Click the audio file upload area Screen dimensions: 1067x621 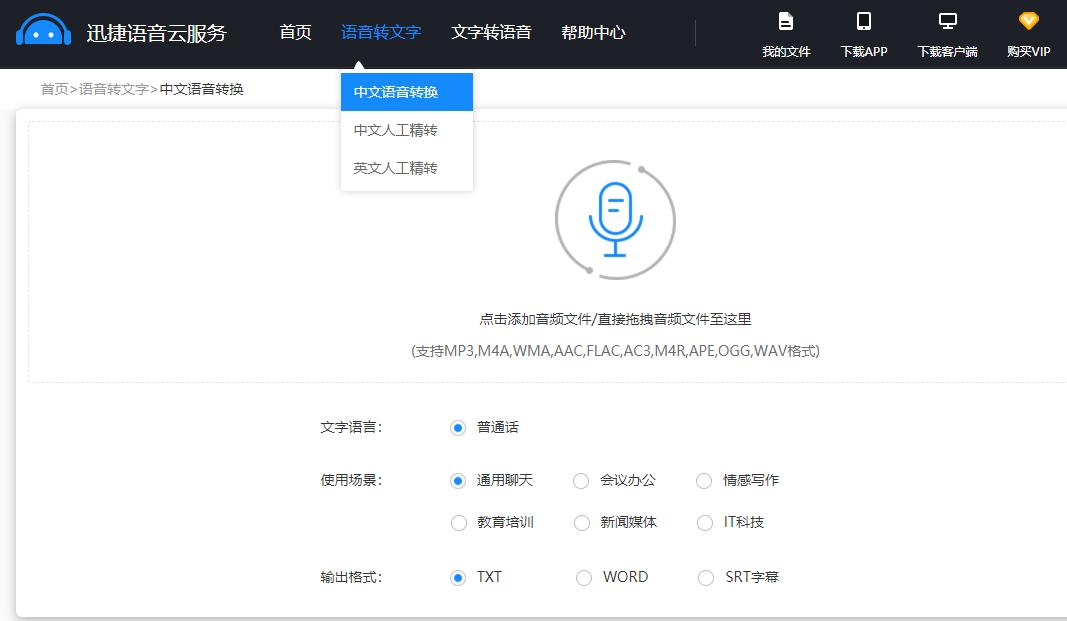[615, 320]
